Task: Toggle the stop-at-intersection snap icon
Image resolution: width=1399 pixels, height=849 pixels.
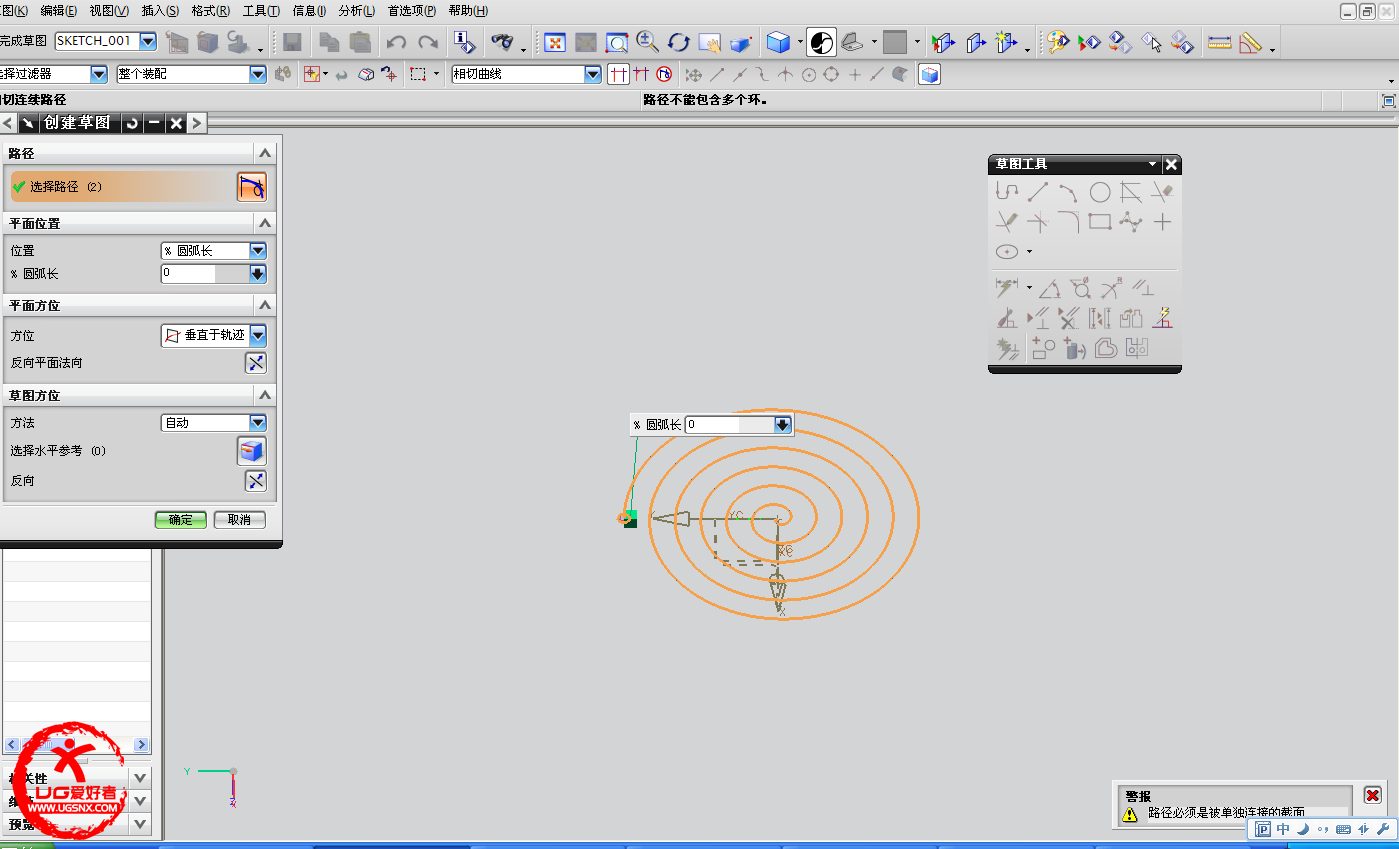Action: [619, 74]
